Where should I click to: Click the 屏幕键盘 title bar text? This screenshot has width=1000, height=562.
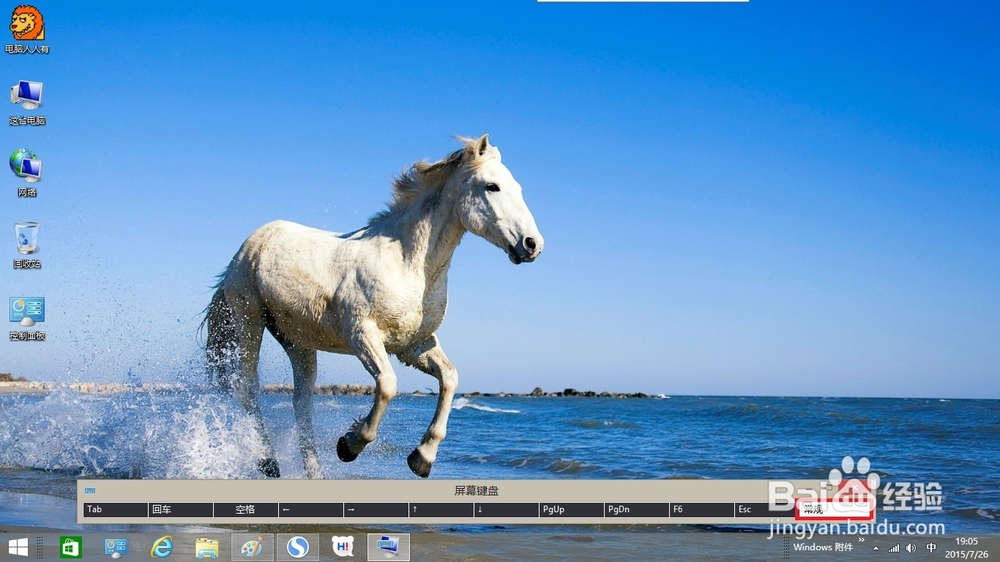(476, 491)
